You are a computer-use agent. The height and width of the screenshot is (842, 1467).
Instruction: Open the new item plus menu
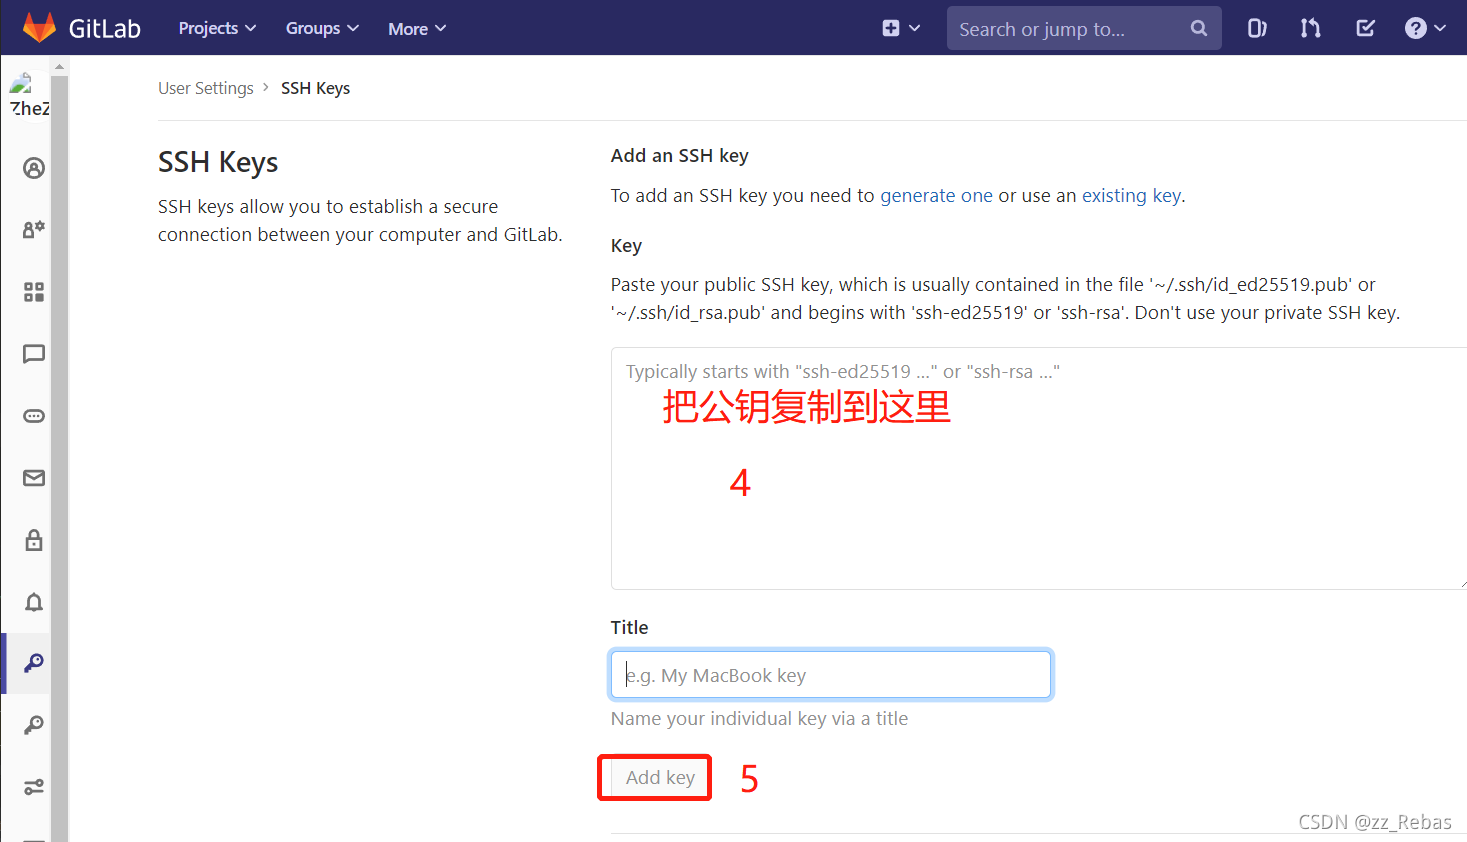901,28
